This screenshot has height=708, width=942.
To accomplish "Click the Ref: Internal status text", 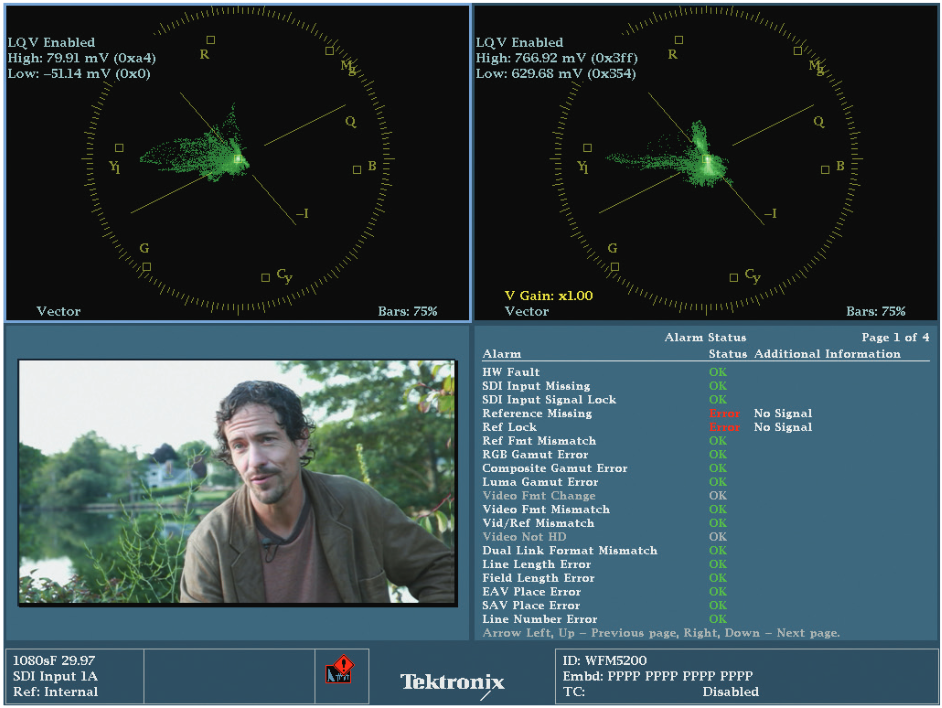I will 55,692.
